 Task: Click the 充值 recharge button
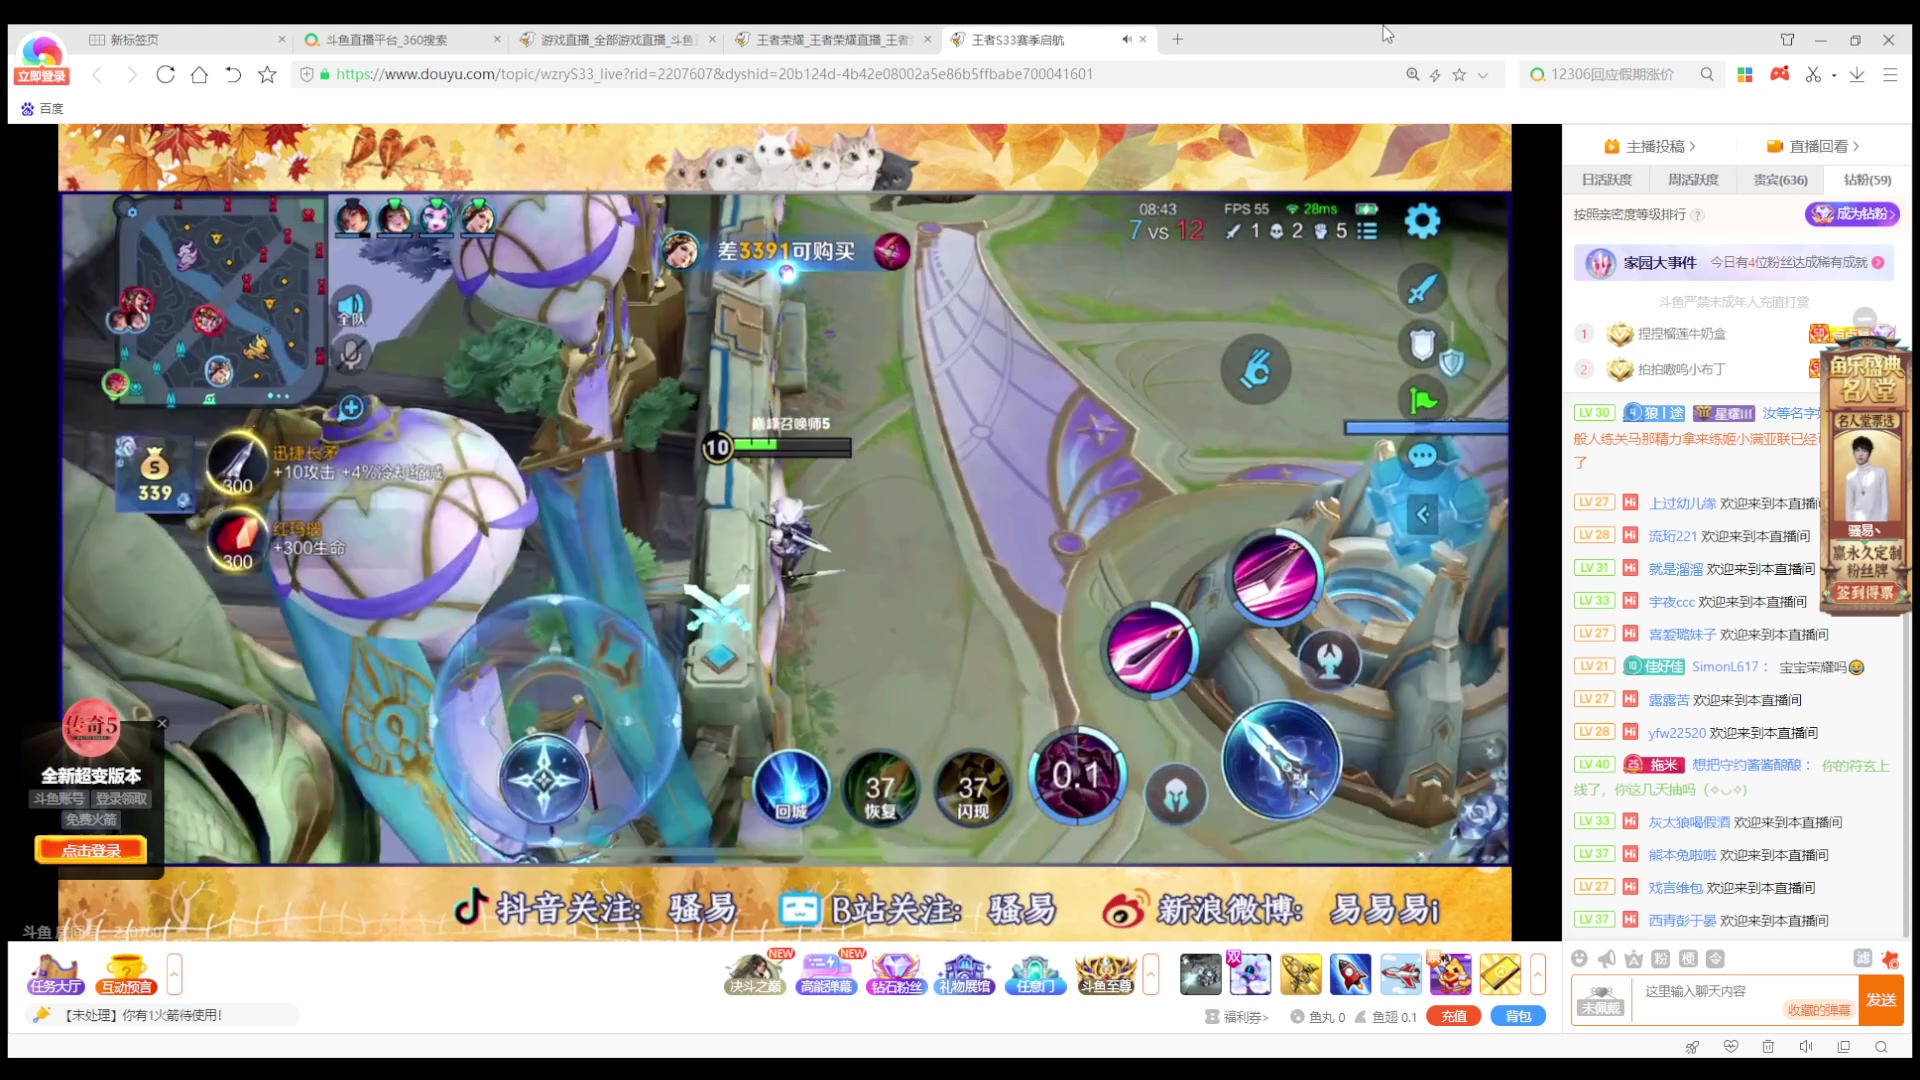[x=1453, y=1016]
